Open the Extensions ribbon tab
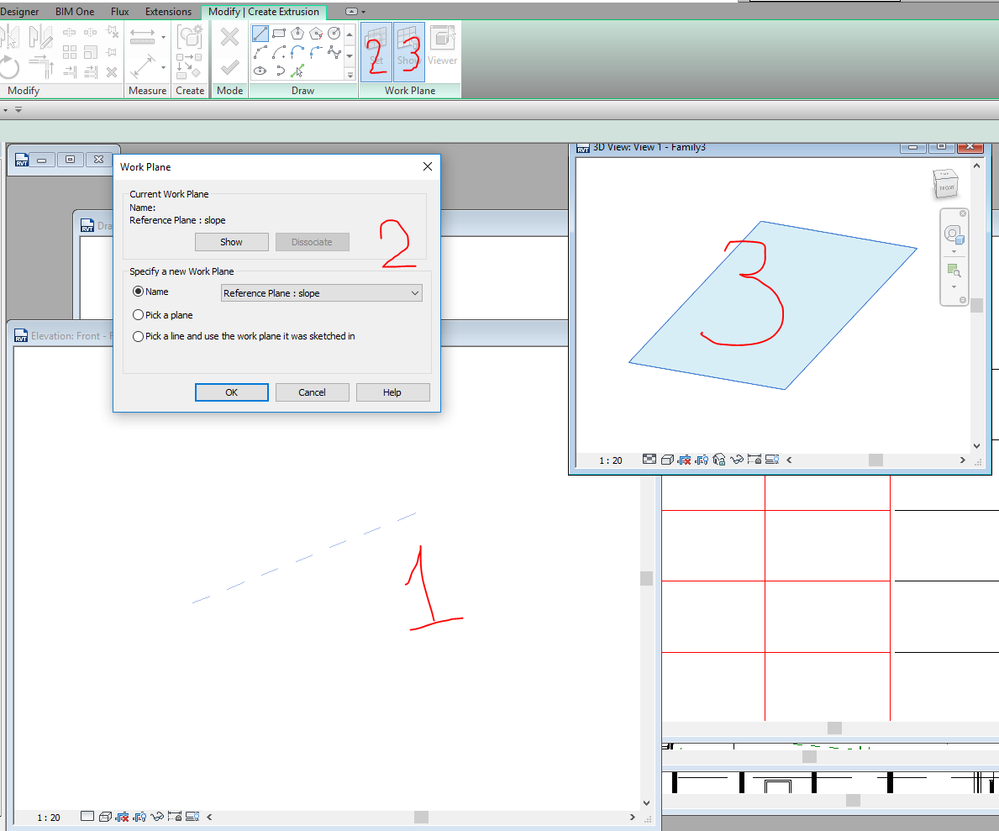 (x=168, y=11)
